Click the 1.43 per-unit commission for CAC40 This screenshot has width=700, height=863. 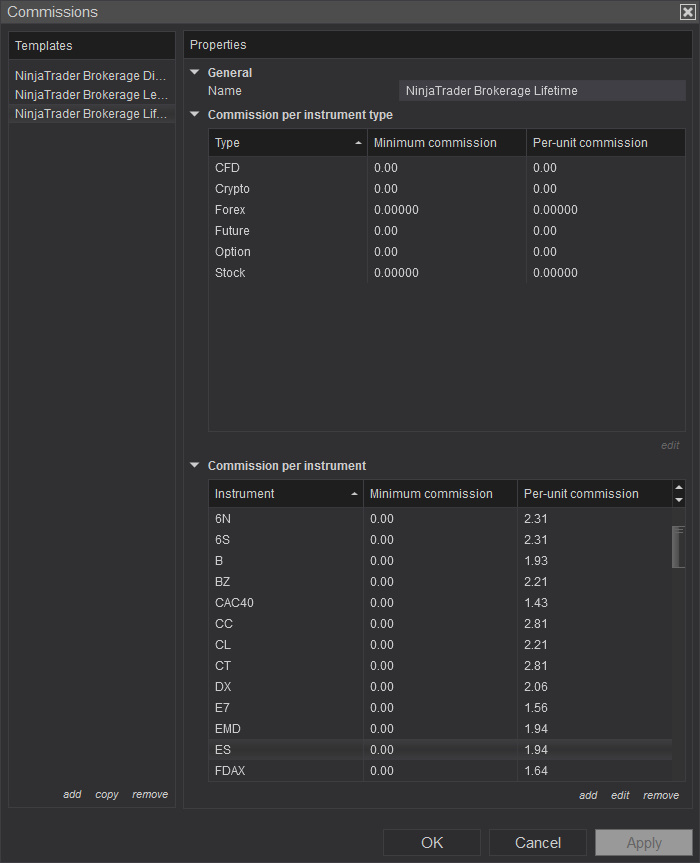pos(535,603)
